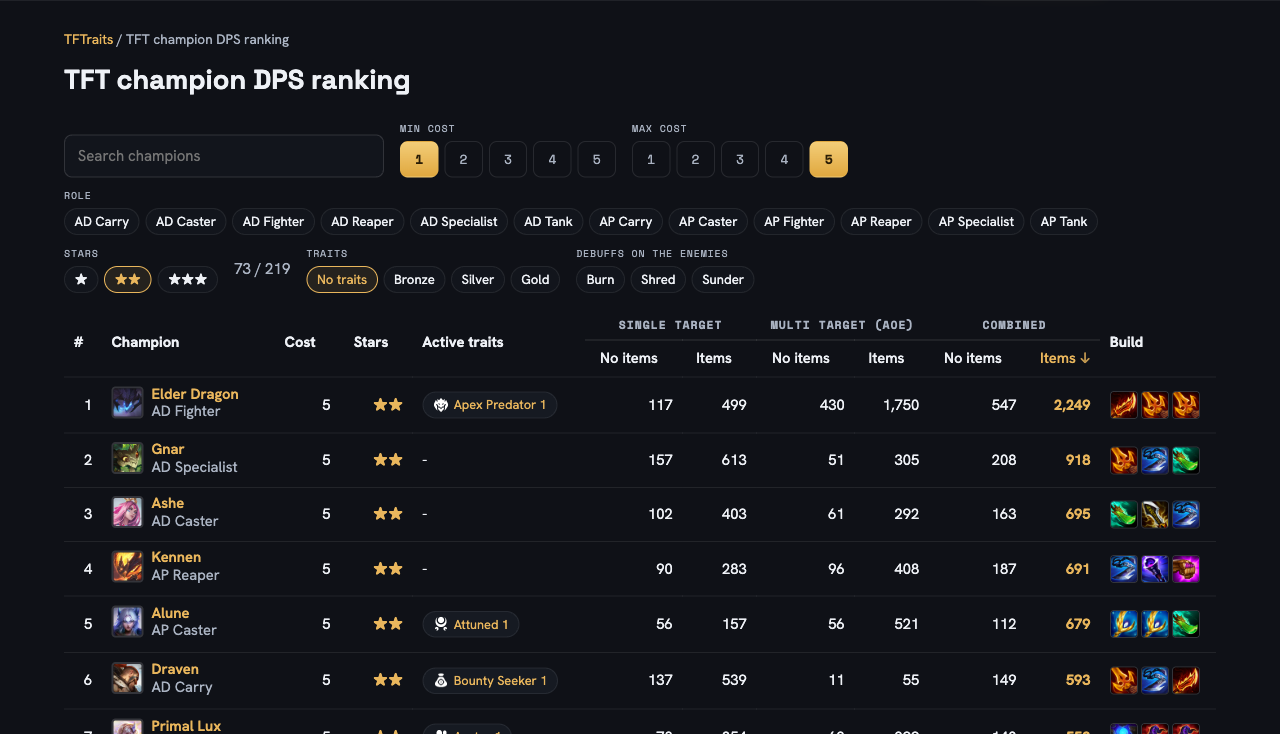Sort by the Stars column header
Image resolution: width=1280 pixels, height=734 pixels.
[371, 342]
